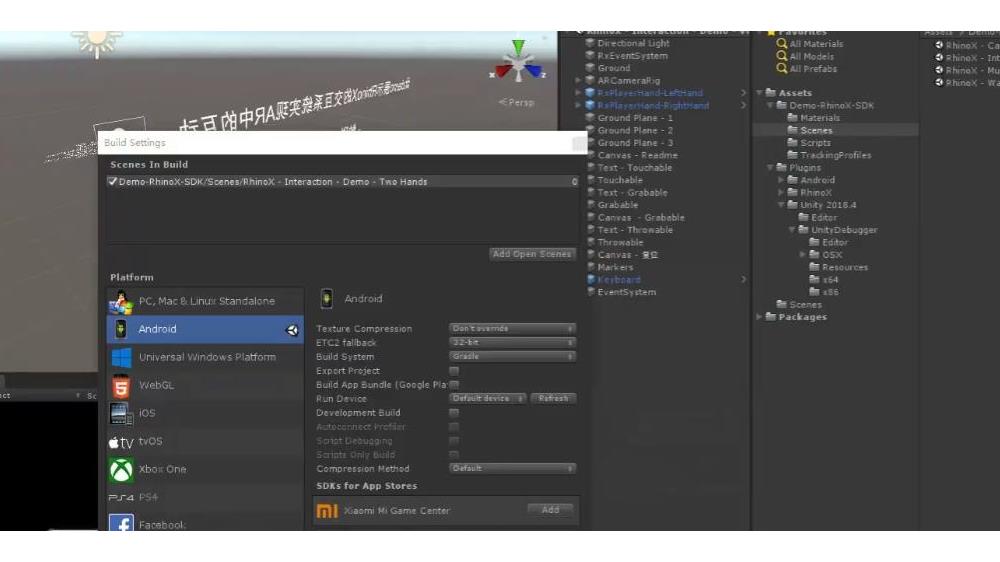Click the RxPlayerHand-LeftHand prefab icon

(590, 93)
